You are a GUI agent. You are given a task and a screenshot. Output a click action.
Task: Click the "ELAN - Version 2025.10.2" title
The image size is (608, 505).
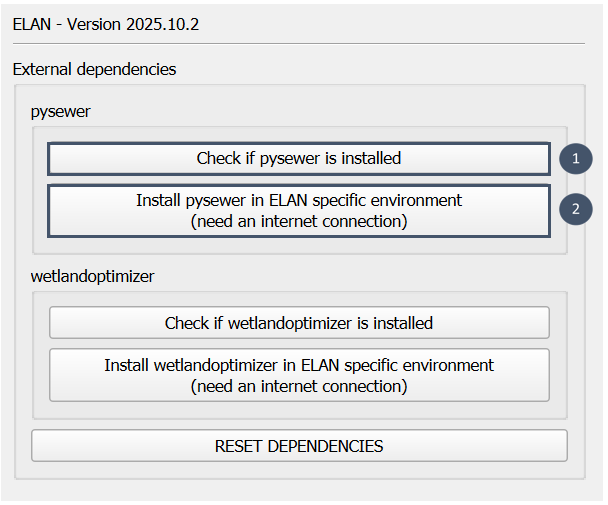coord(106,24)
